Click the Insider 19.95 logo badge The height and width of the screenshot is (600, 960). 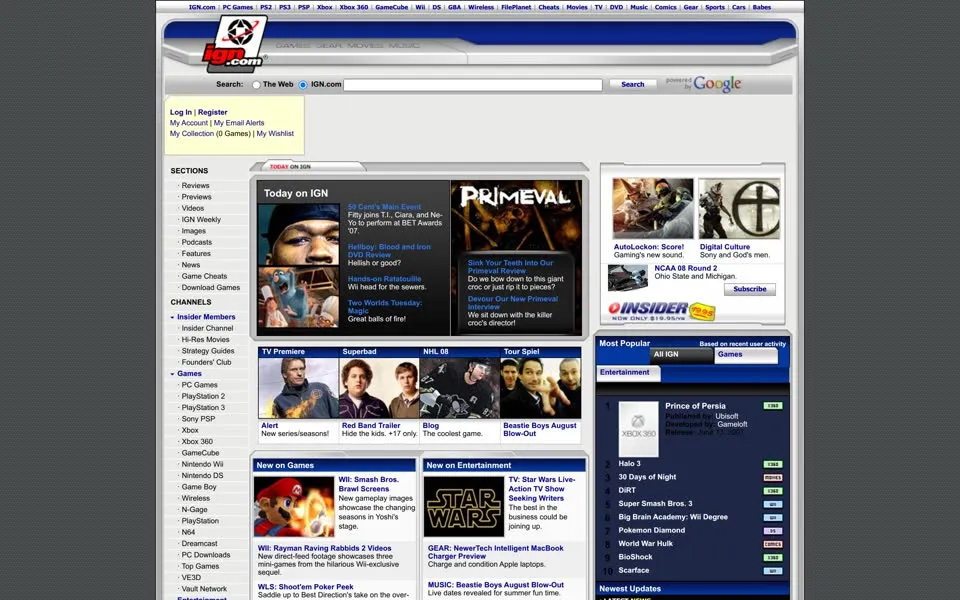pyautogui.click(x=662, y=311)
